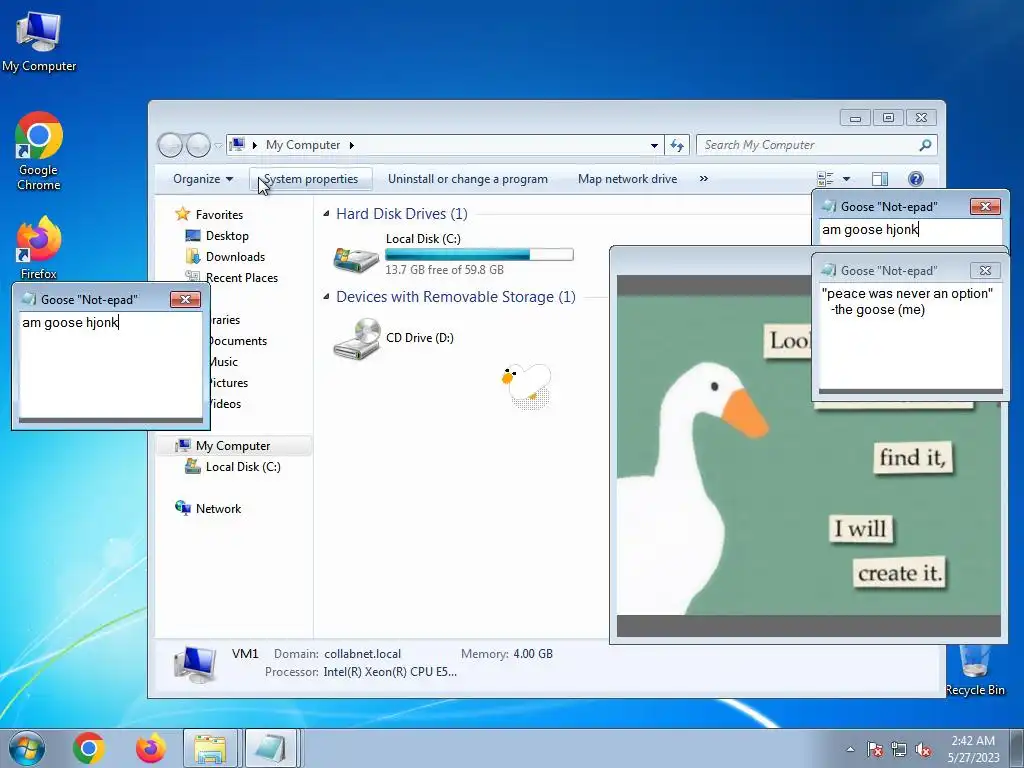This screenshot has height=768, width=1024.
Task: Collapse the Hard Disk Drives group
Action: (x=326, y=214)
